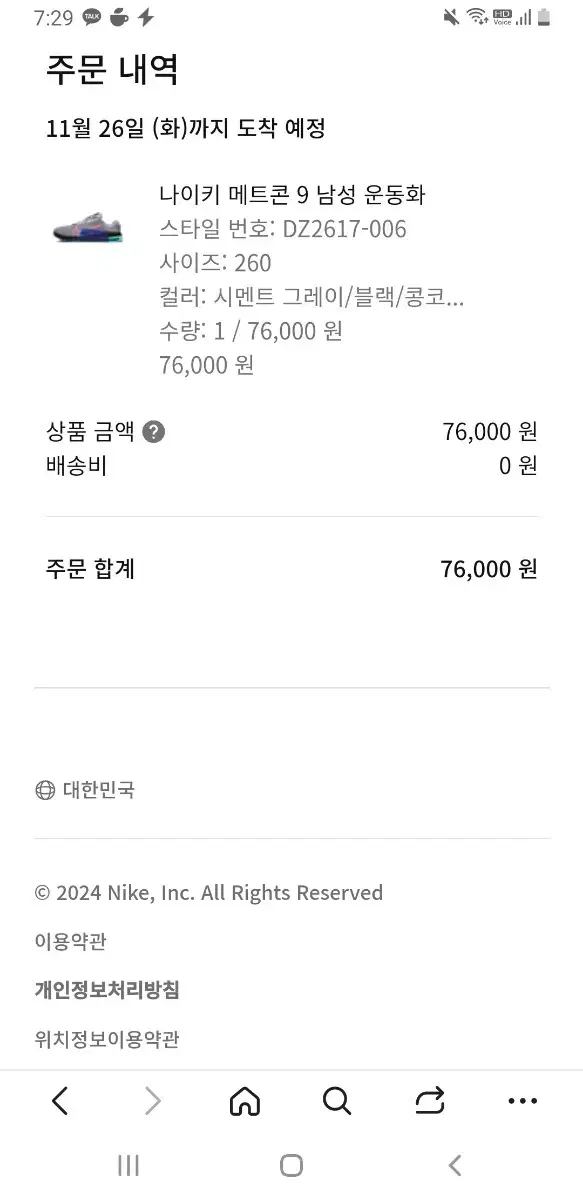The width and height of the screenshot is (583, 1200).
Task: Tap the browser back arrow
Action: [x=60, y=1101]
